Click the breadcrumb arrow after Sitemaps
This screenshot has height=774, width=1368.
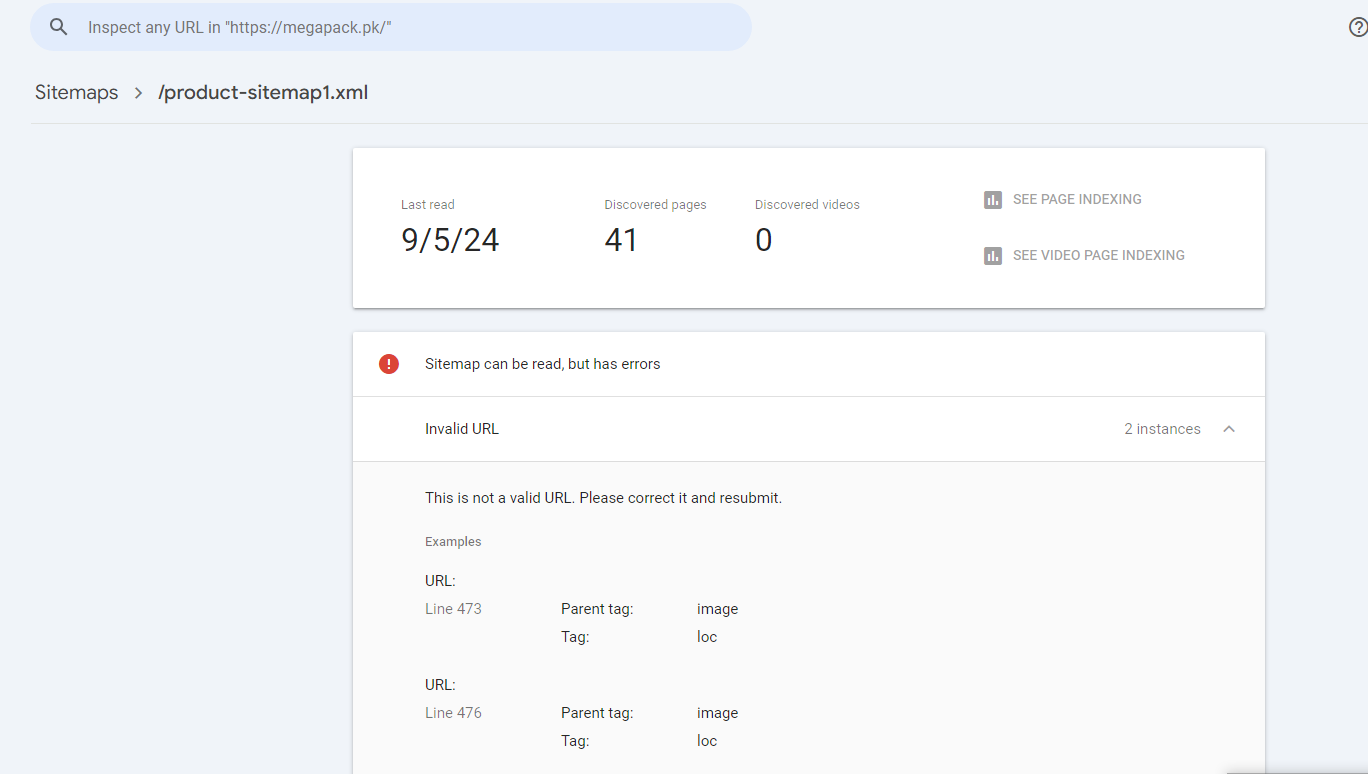pyautogui.click(x=139, y=93)
